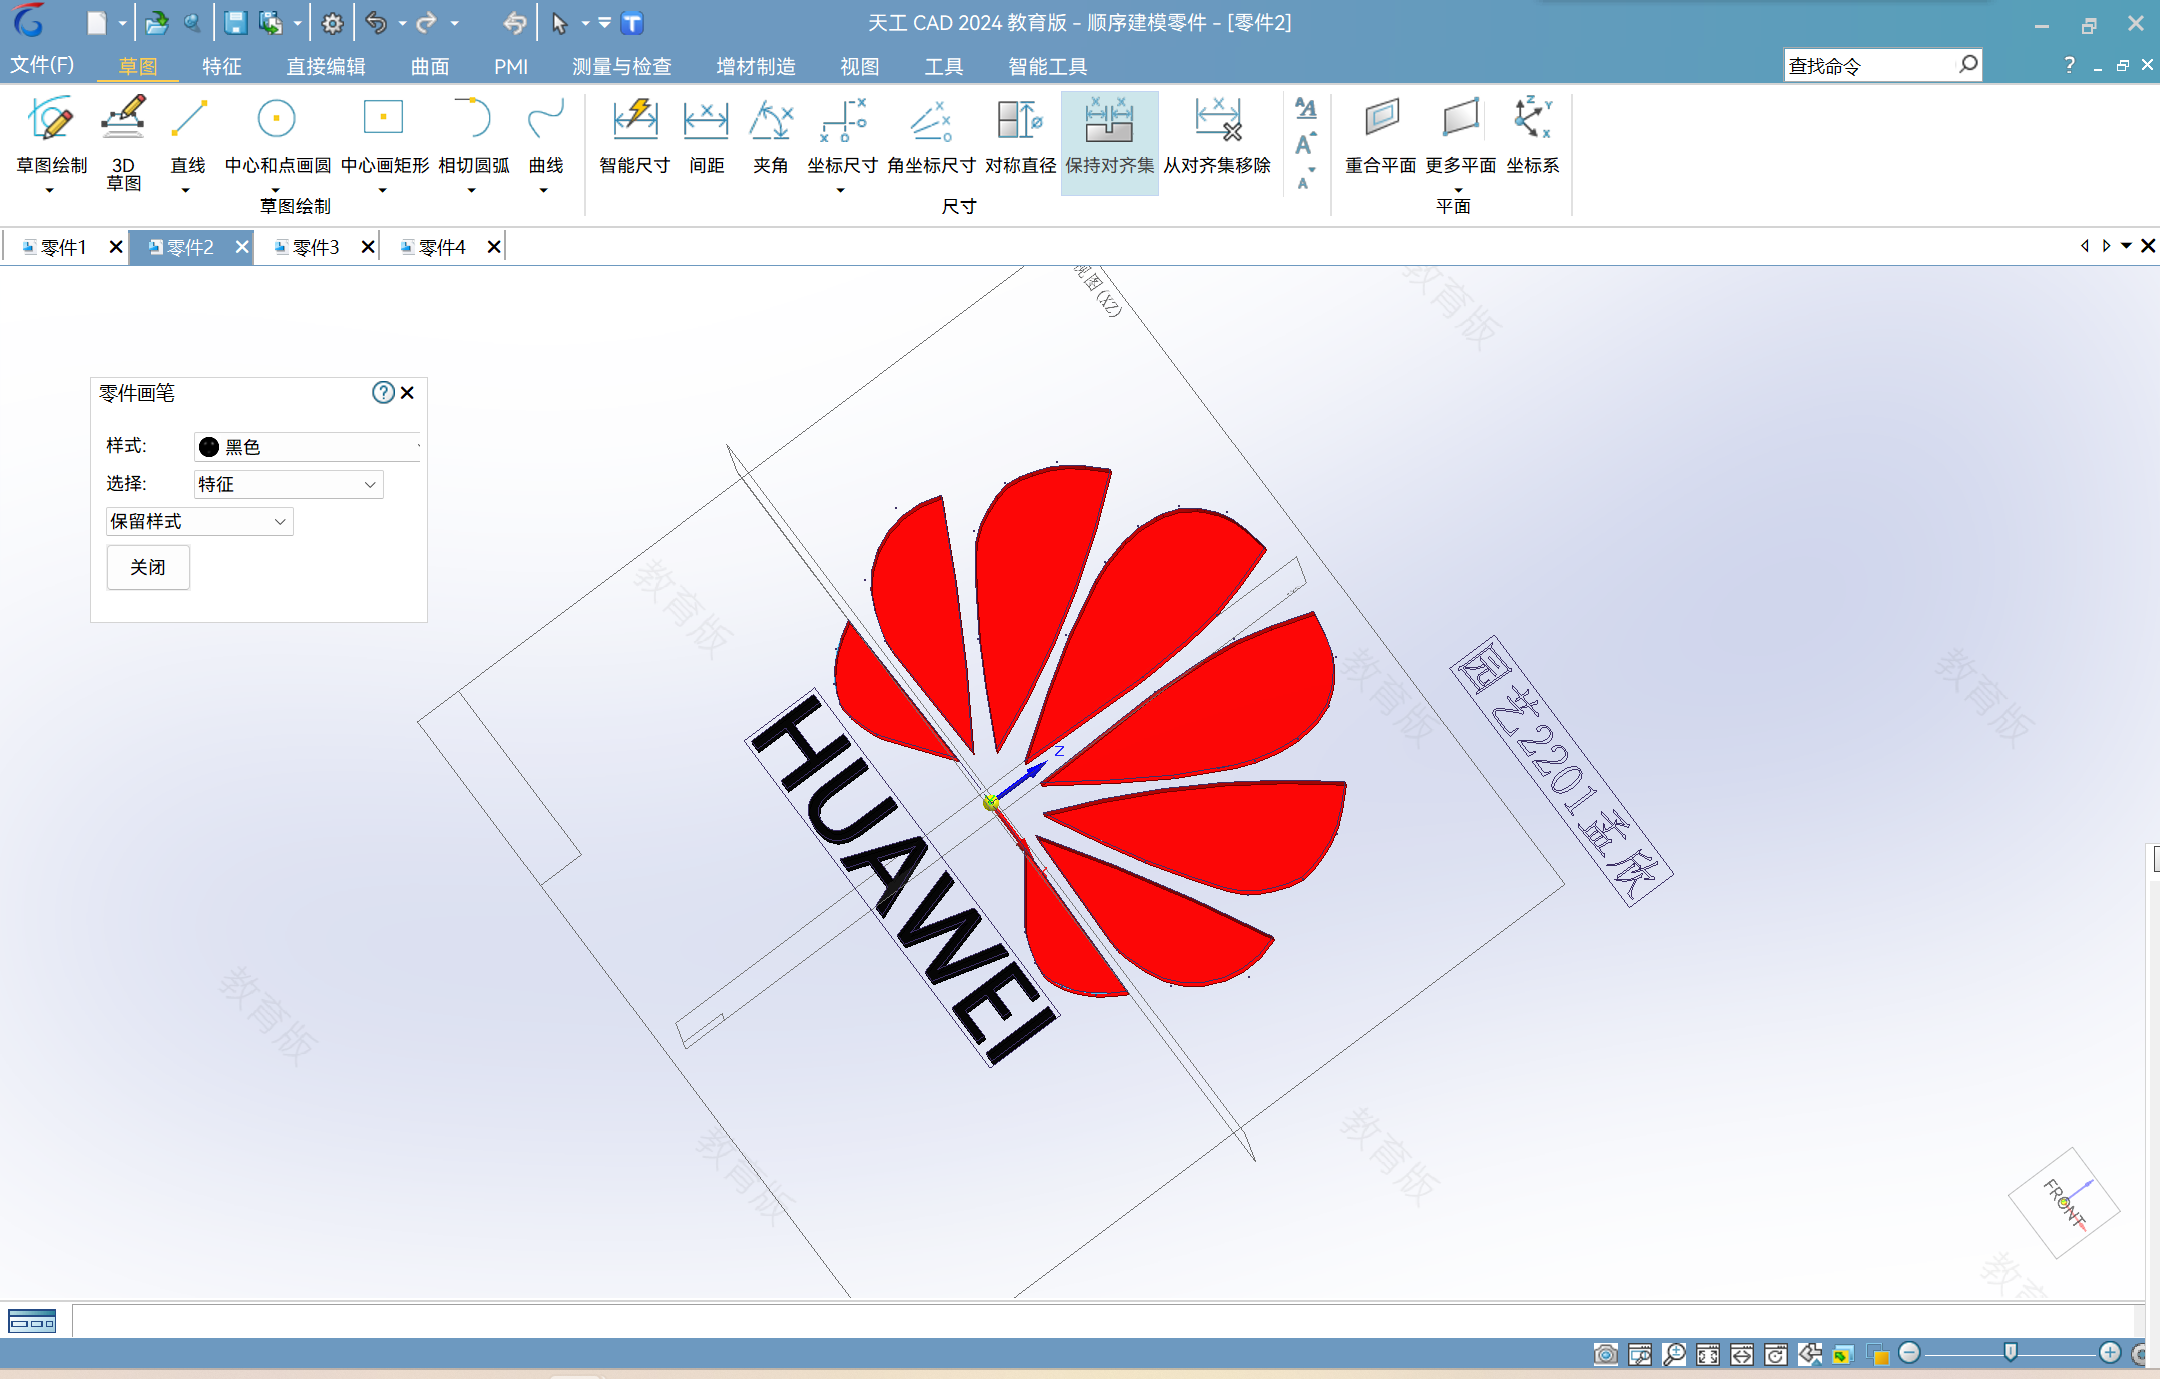This screenshot has width=2160, height=1379.
Task: Click the zoom slider handle
Action: point(2010,1353)
